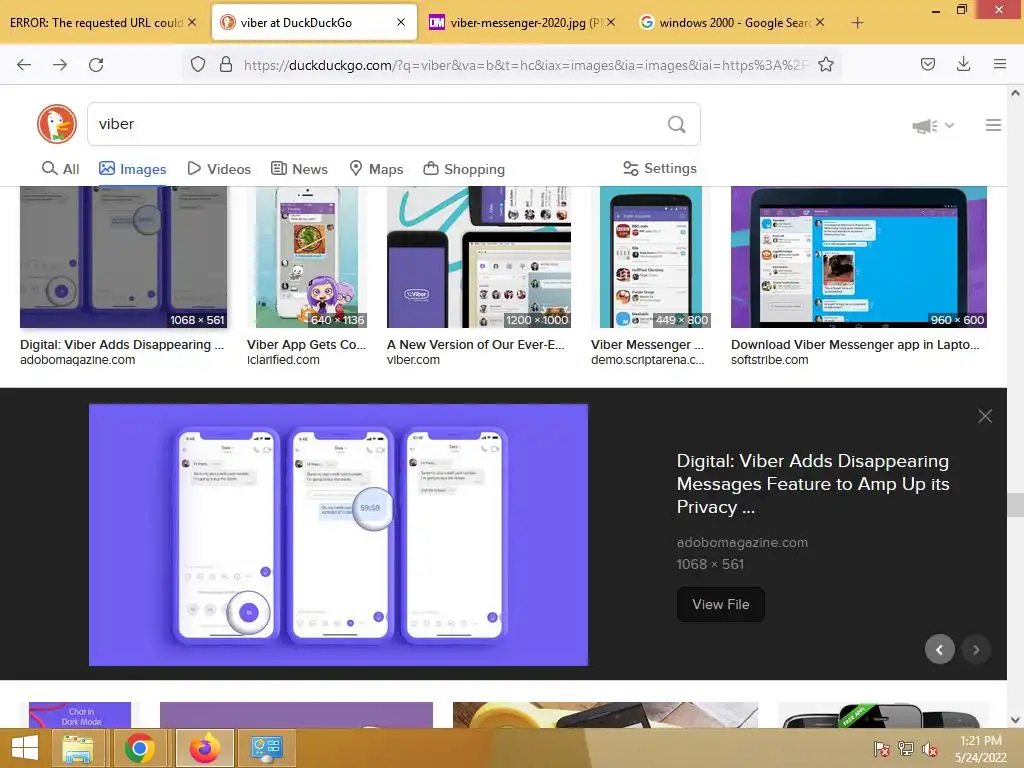
Task: Open the Firefox application menu
Action: pyautogui.click(x=1000, y=64)
